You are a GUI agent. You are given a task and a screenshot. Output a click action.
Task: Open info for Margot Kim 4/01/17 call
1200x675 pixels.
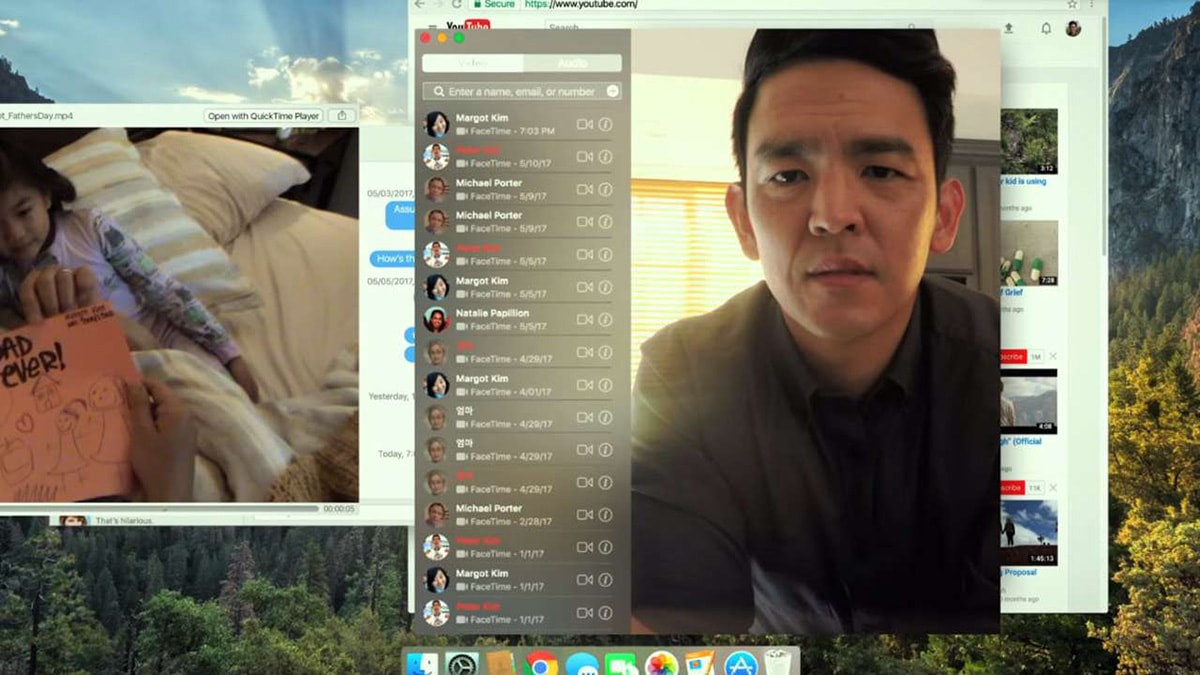point(605,385)
